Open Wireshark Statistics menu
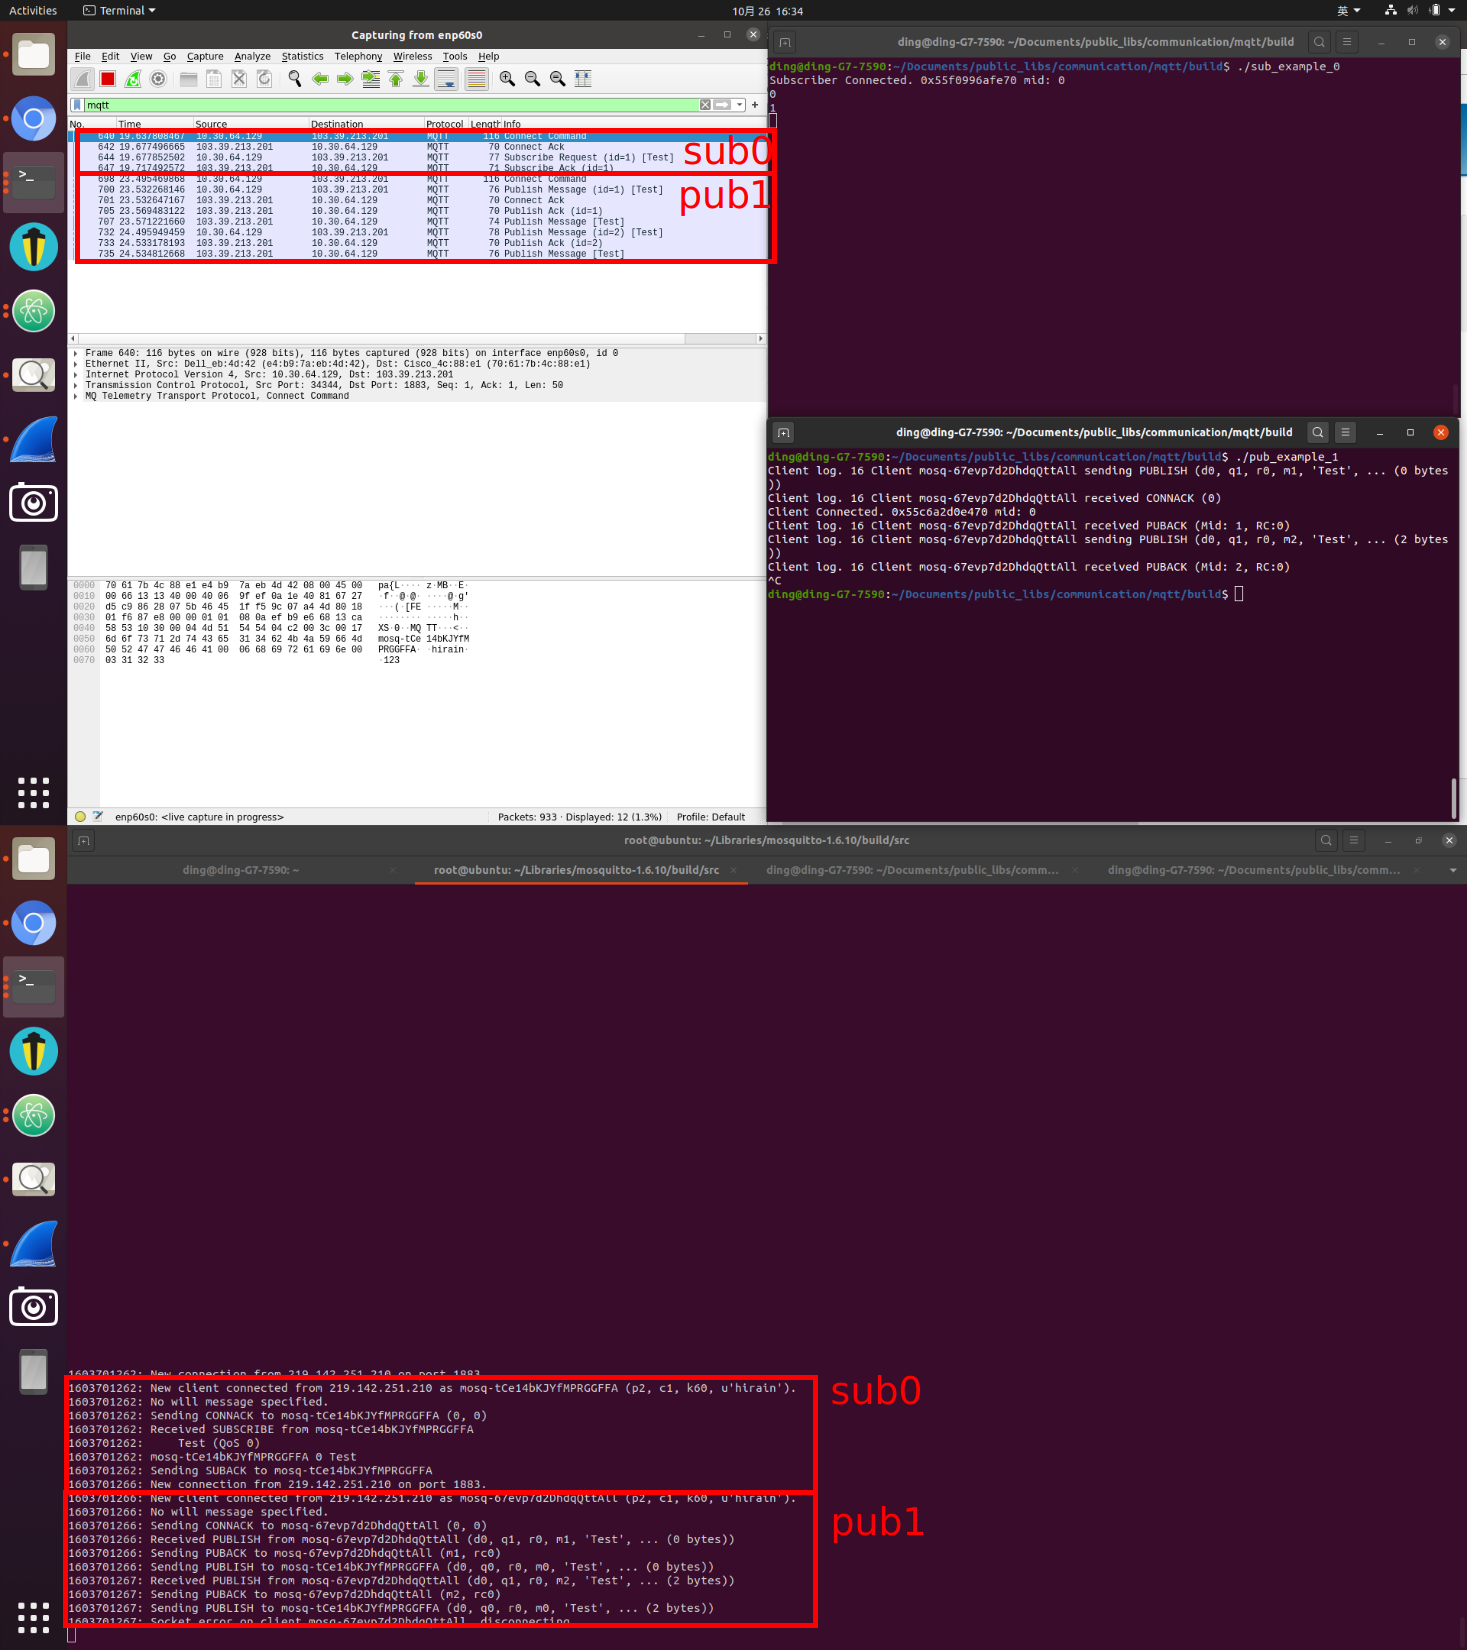1467x1651 pixels. pos(302,57)
